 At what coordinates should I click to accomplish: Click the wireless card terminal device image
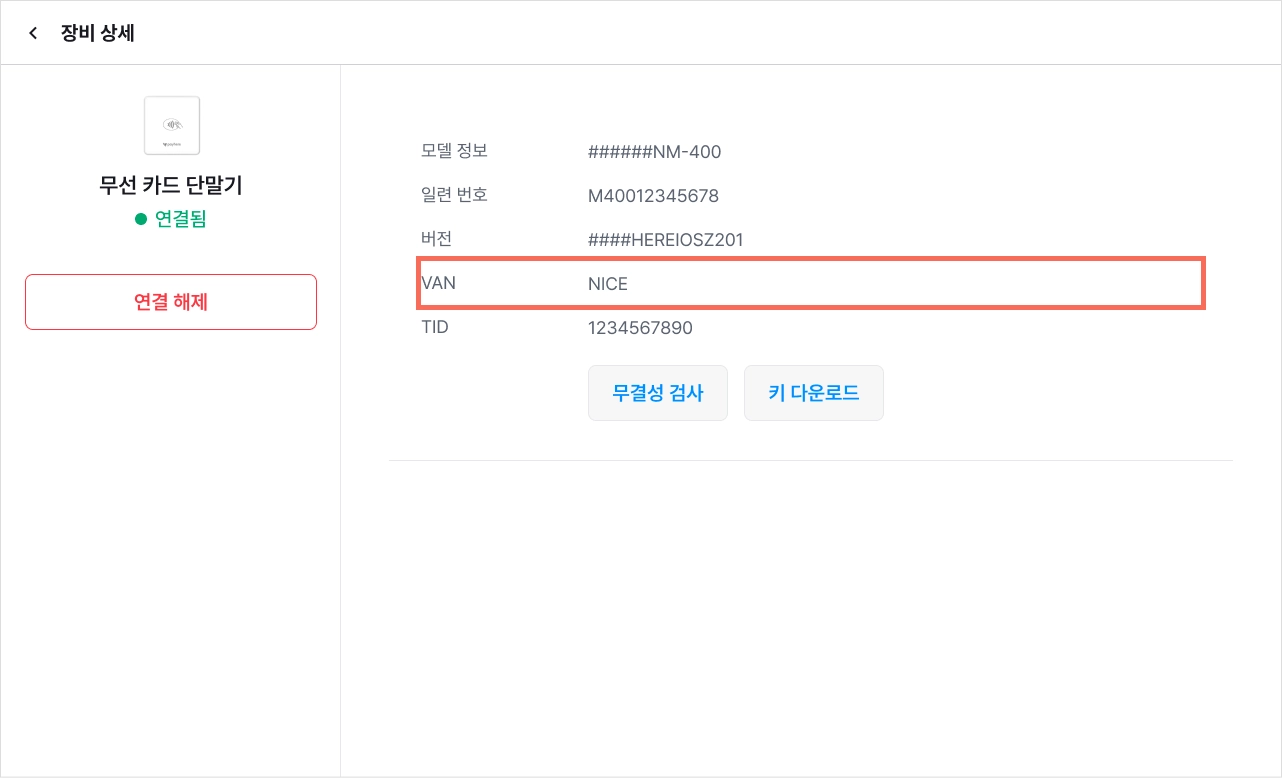coord(172,125)
